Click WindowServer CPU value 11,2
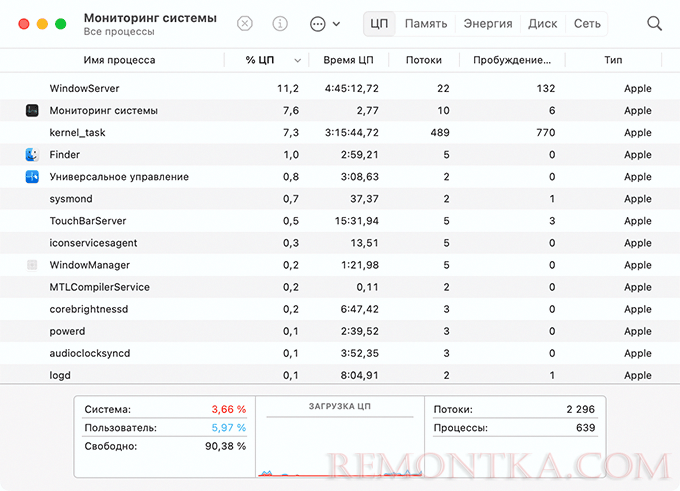The width and height of the screenshot is (680, 491). [x=288, y=88]
